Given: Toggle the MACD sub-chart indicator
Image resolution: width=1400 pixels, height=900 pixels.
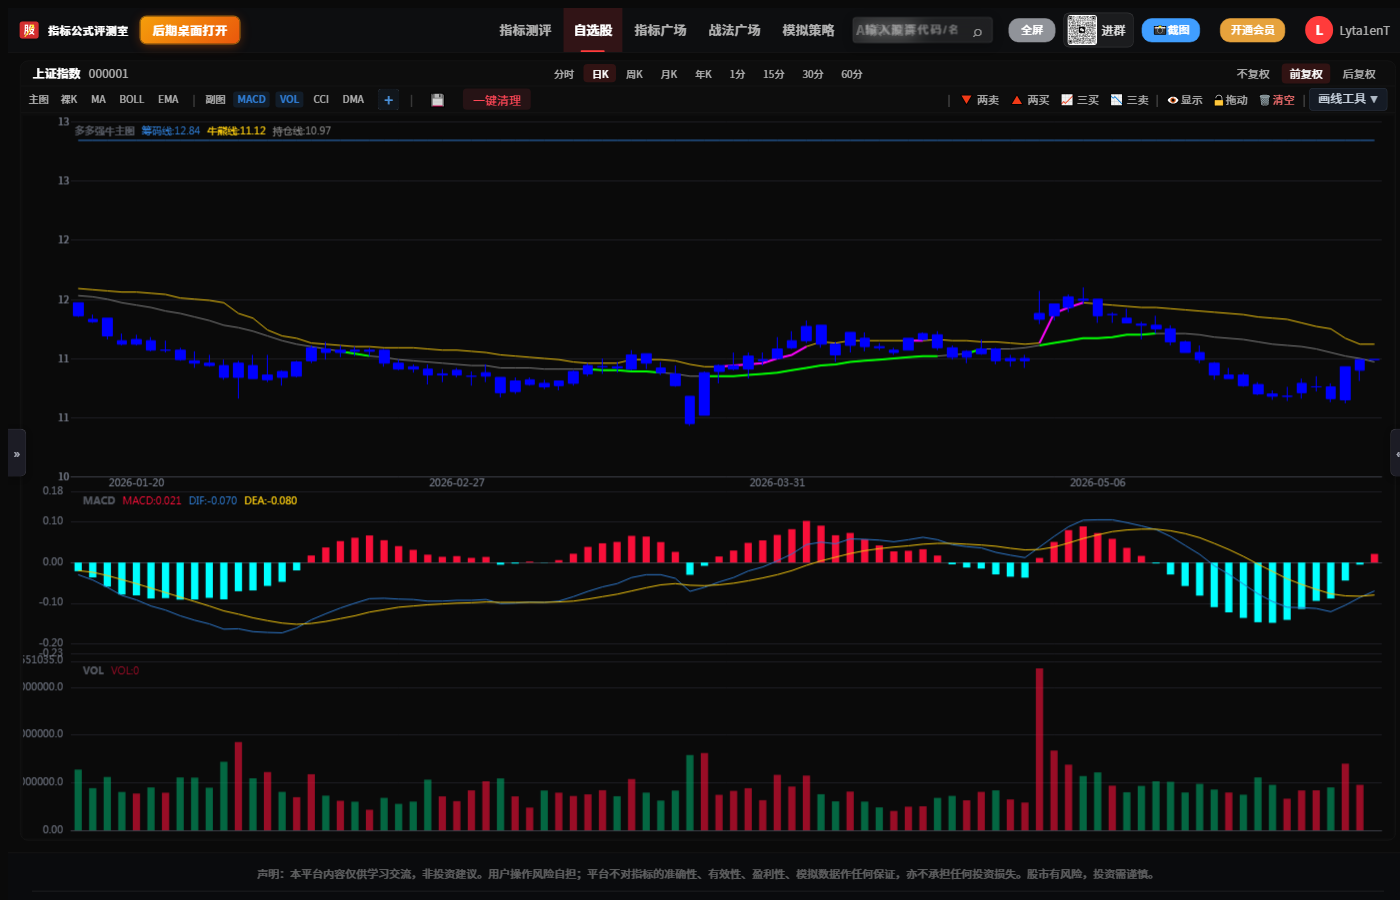Looking at the screenshot, I should coord(251,100).
